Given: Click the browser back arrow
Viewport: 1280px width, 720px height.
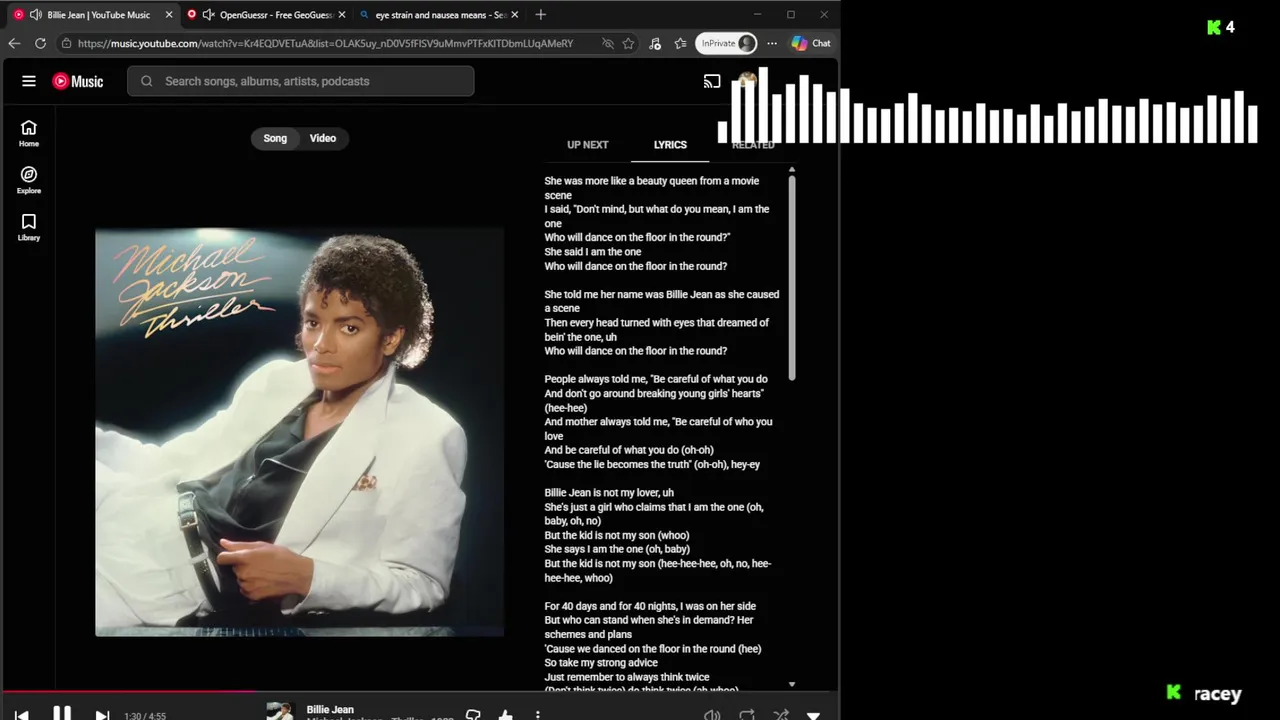Looking at the screenshot, I should pos(14,43).
